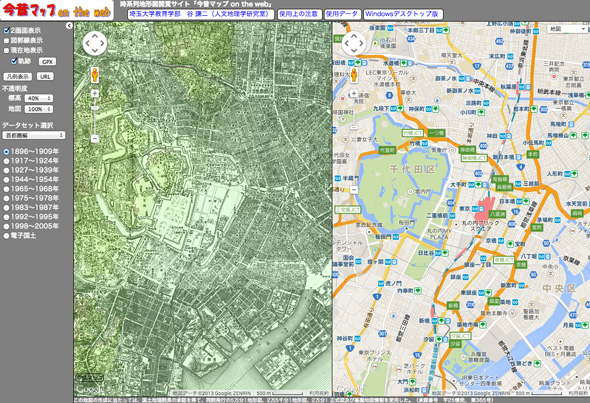Click the URL button

coord(45,76)
